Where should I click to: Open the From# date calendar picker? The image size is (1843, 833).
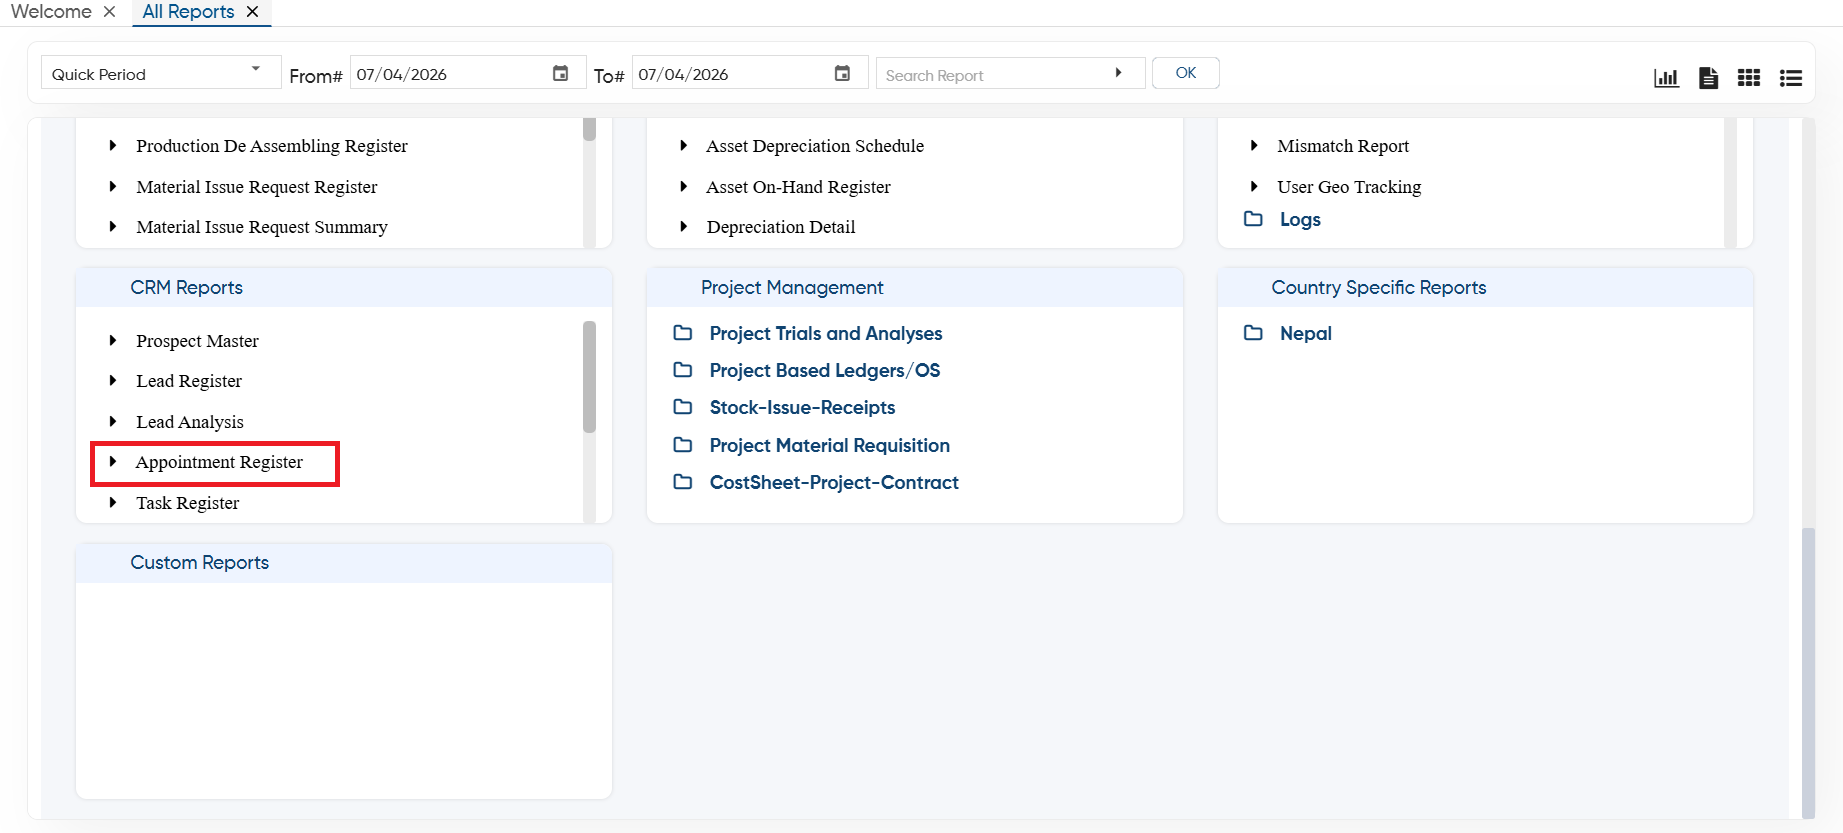point(561,74)
